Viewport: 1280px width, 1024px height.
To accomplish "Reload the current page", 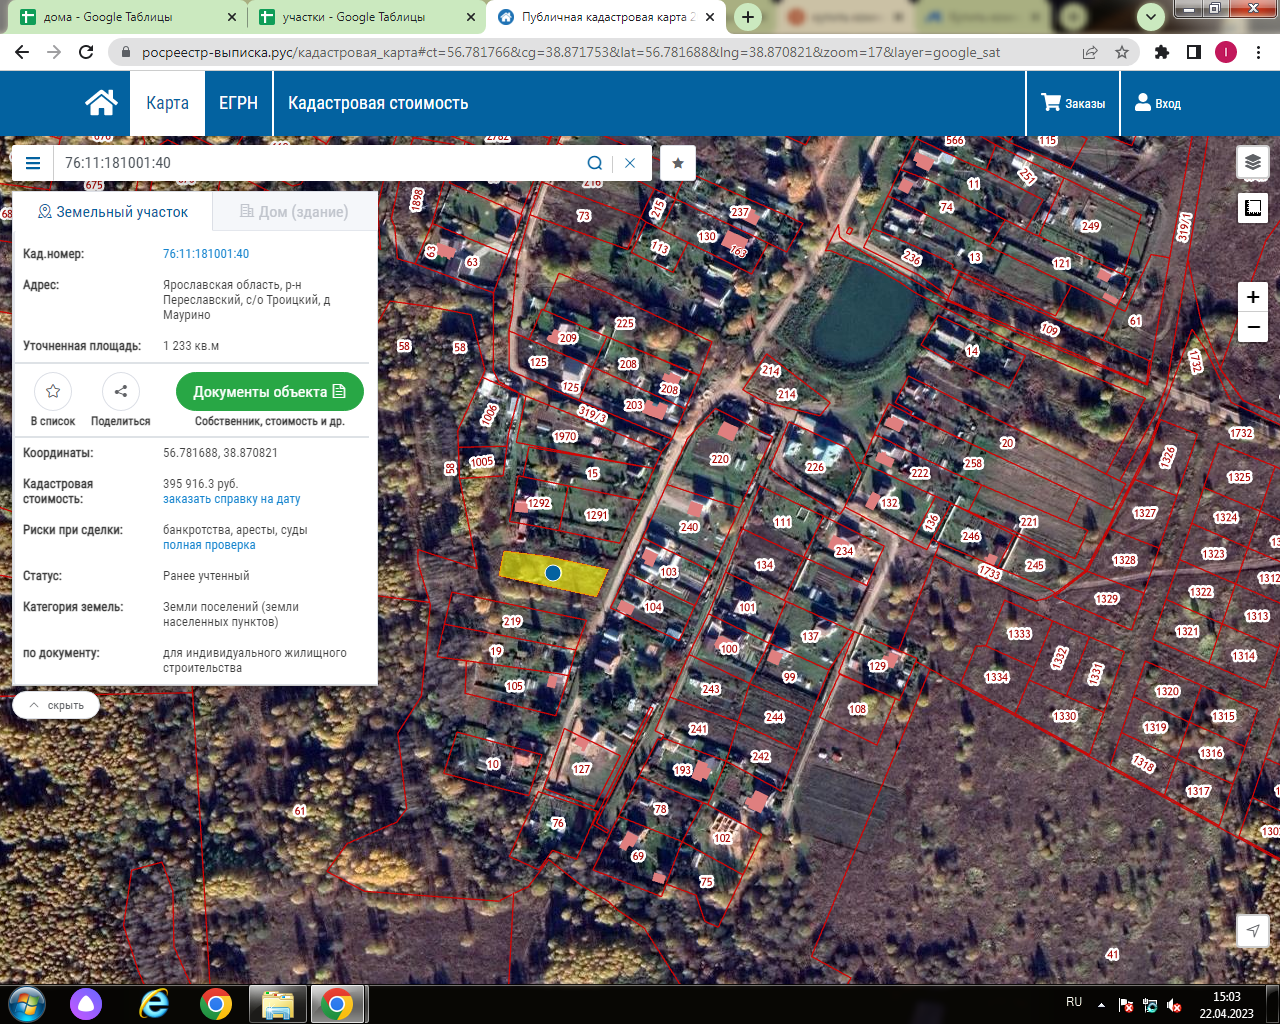I will coord(86,52).
